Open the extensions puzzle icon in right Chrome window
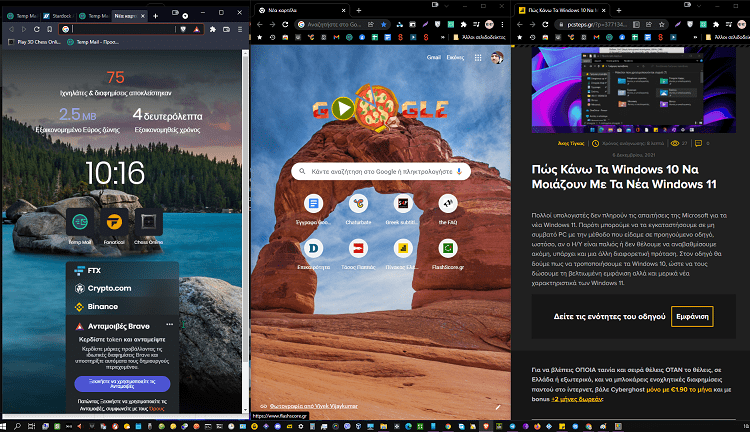750x432 pixels. tap(716, 24)
